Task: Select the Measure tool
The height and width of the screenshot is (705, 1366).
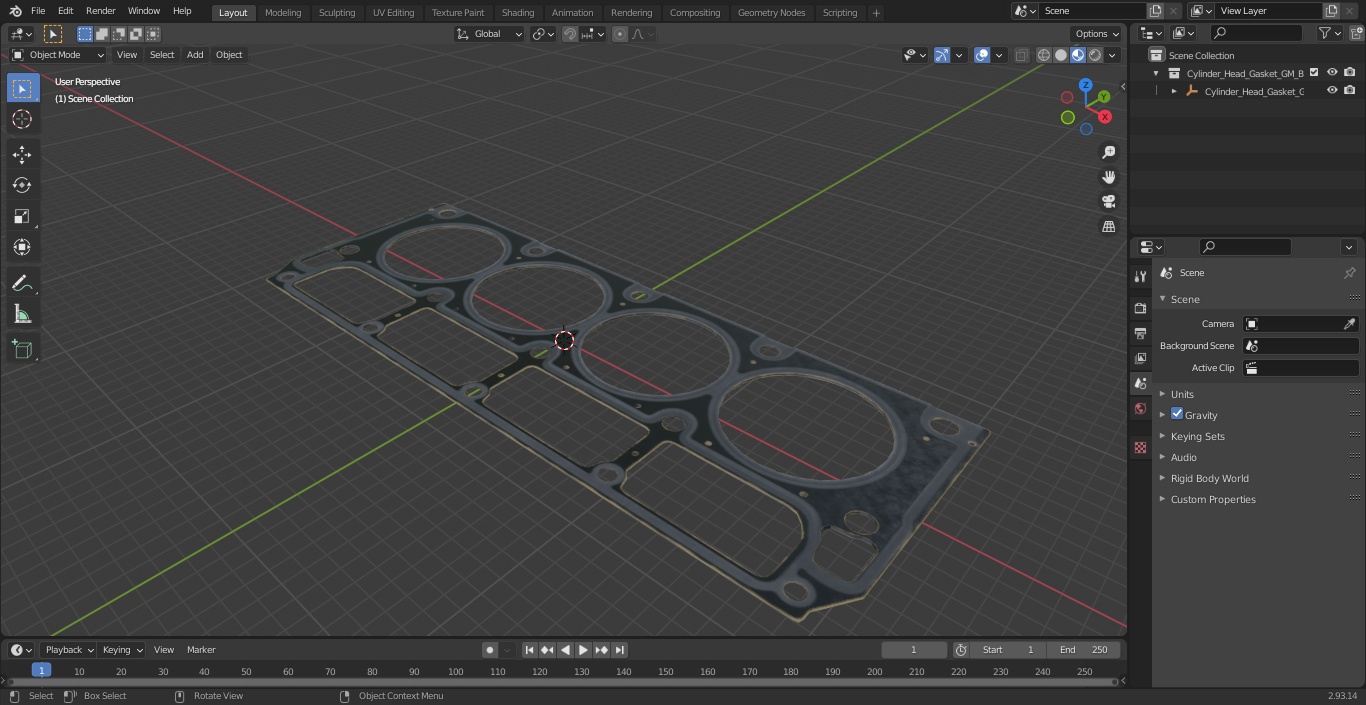Action: (22, 315)
